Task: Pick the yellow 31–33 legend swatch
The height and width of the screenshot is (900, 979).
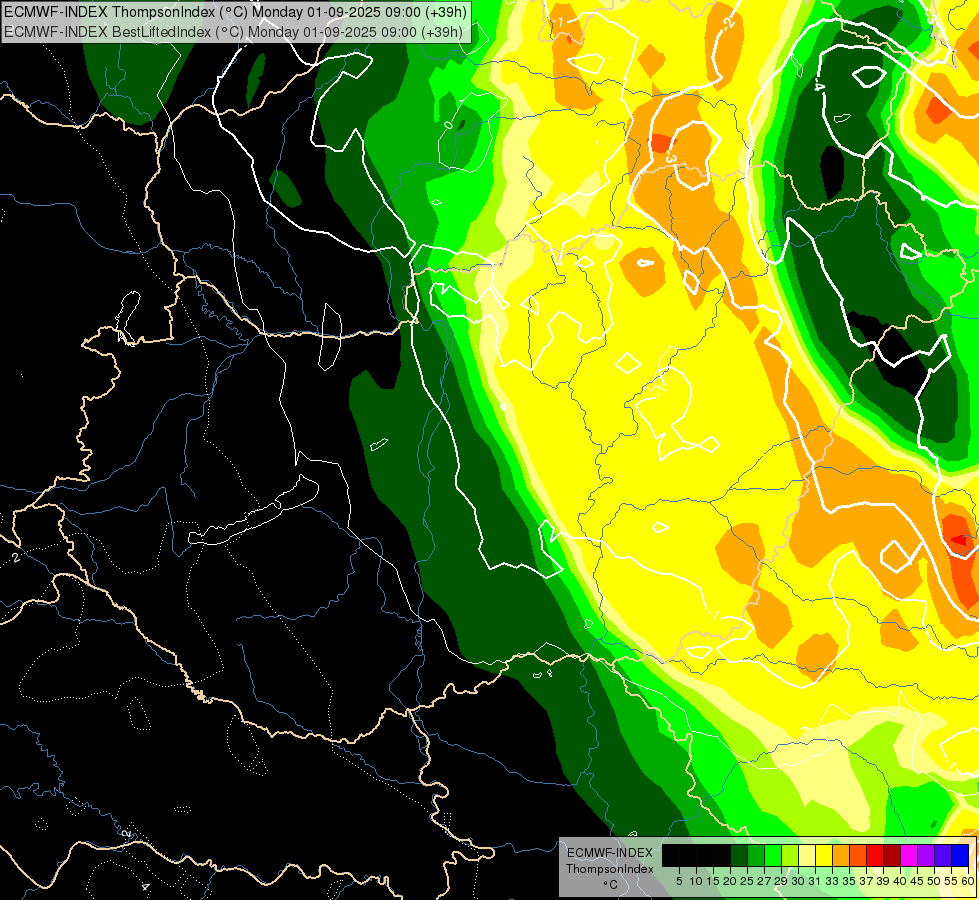Action: pyautogui.click(x=824, y=855)
